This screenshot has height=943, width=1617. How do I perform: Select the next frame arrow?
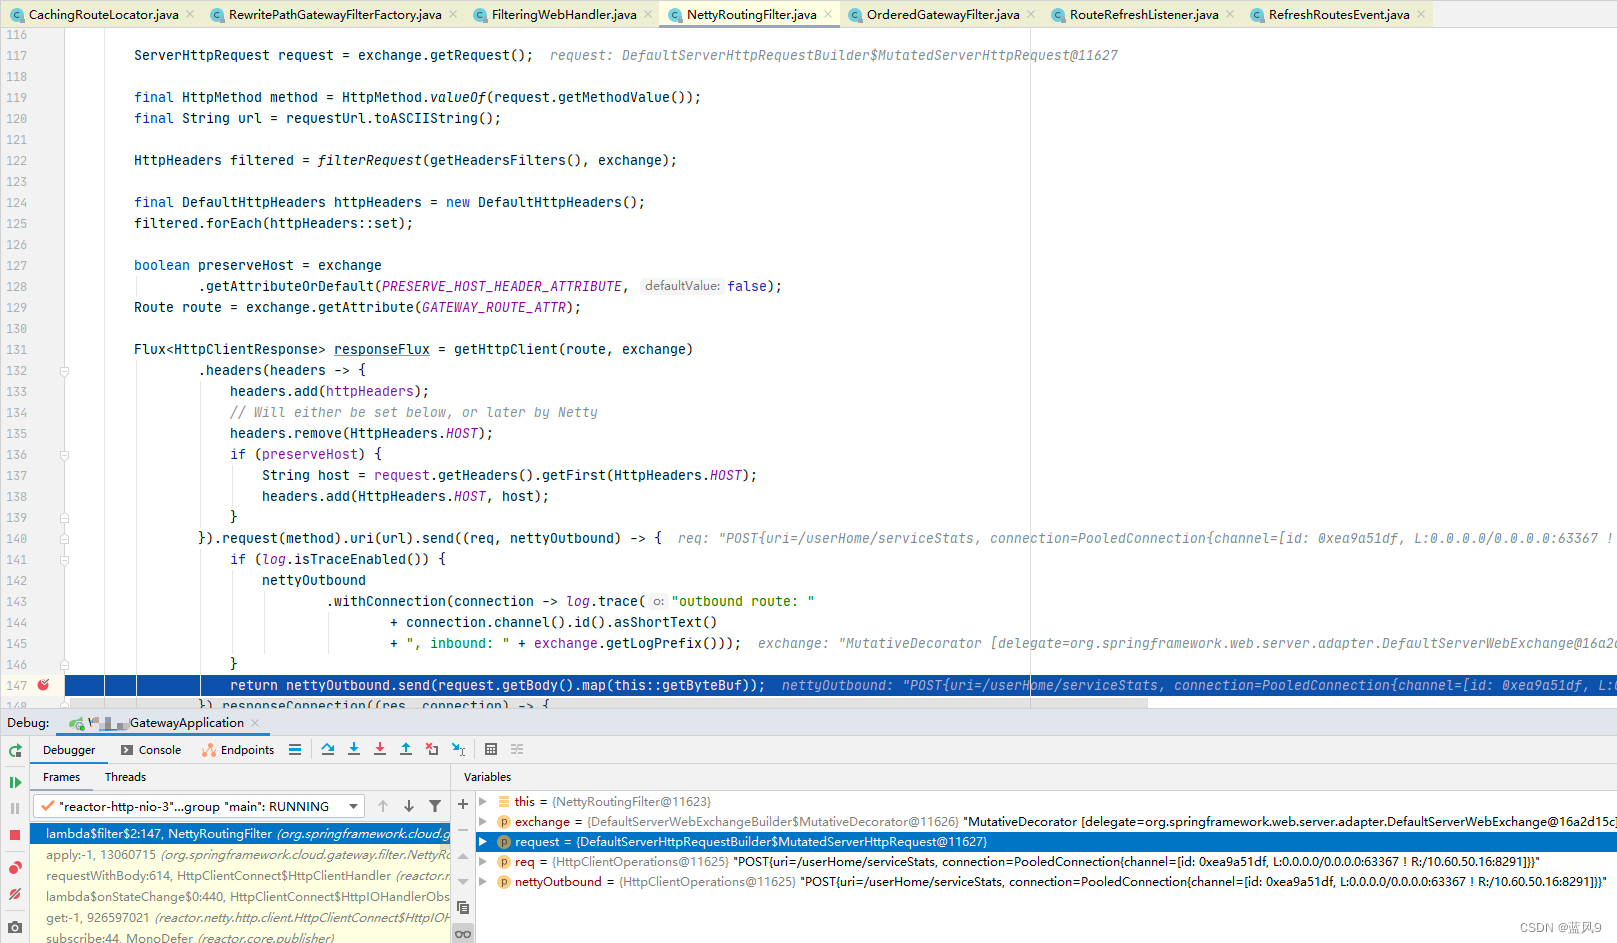pos(409,806)
